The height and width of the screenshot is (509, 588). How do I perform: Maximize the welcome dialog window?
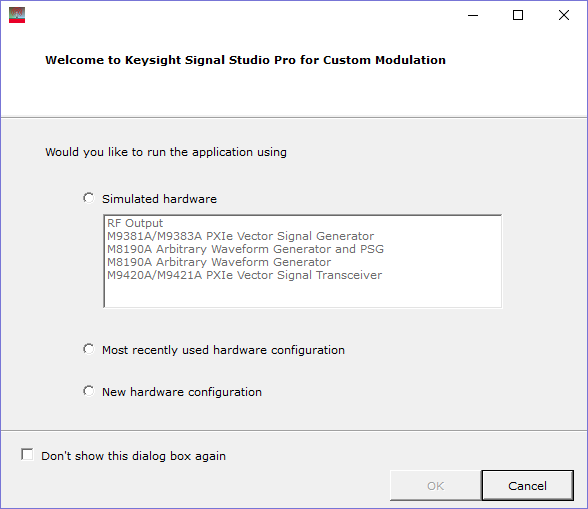tap(518, 15)
